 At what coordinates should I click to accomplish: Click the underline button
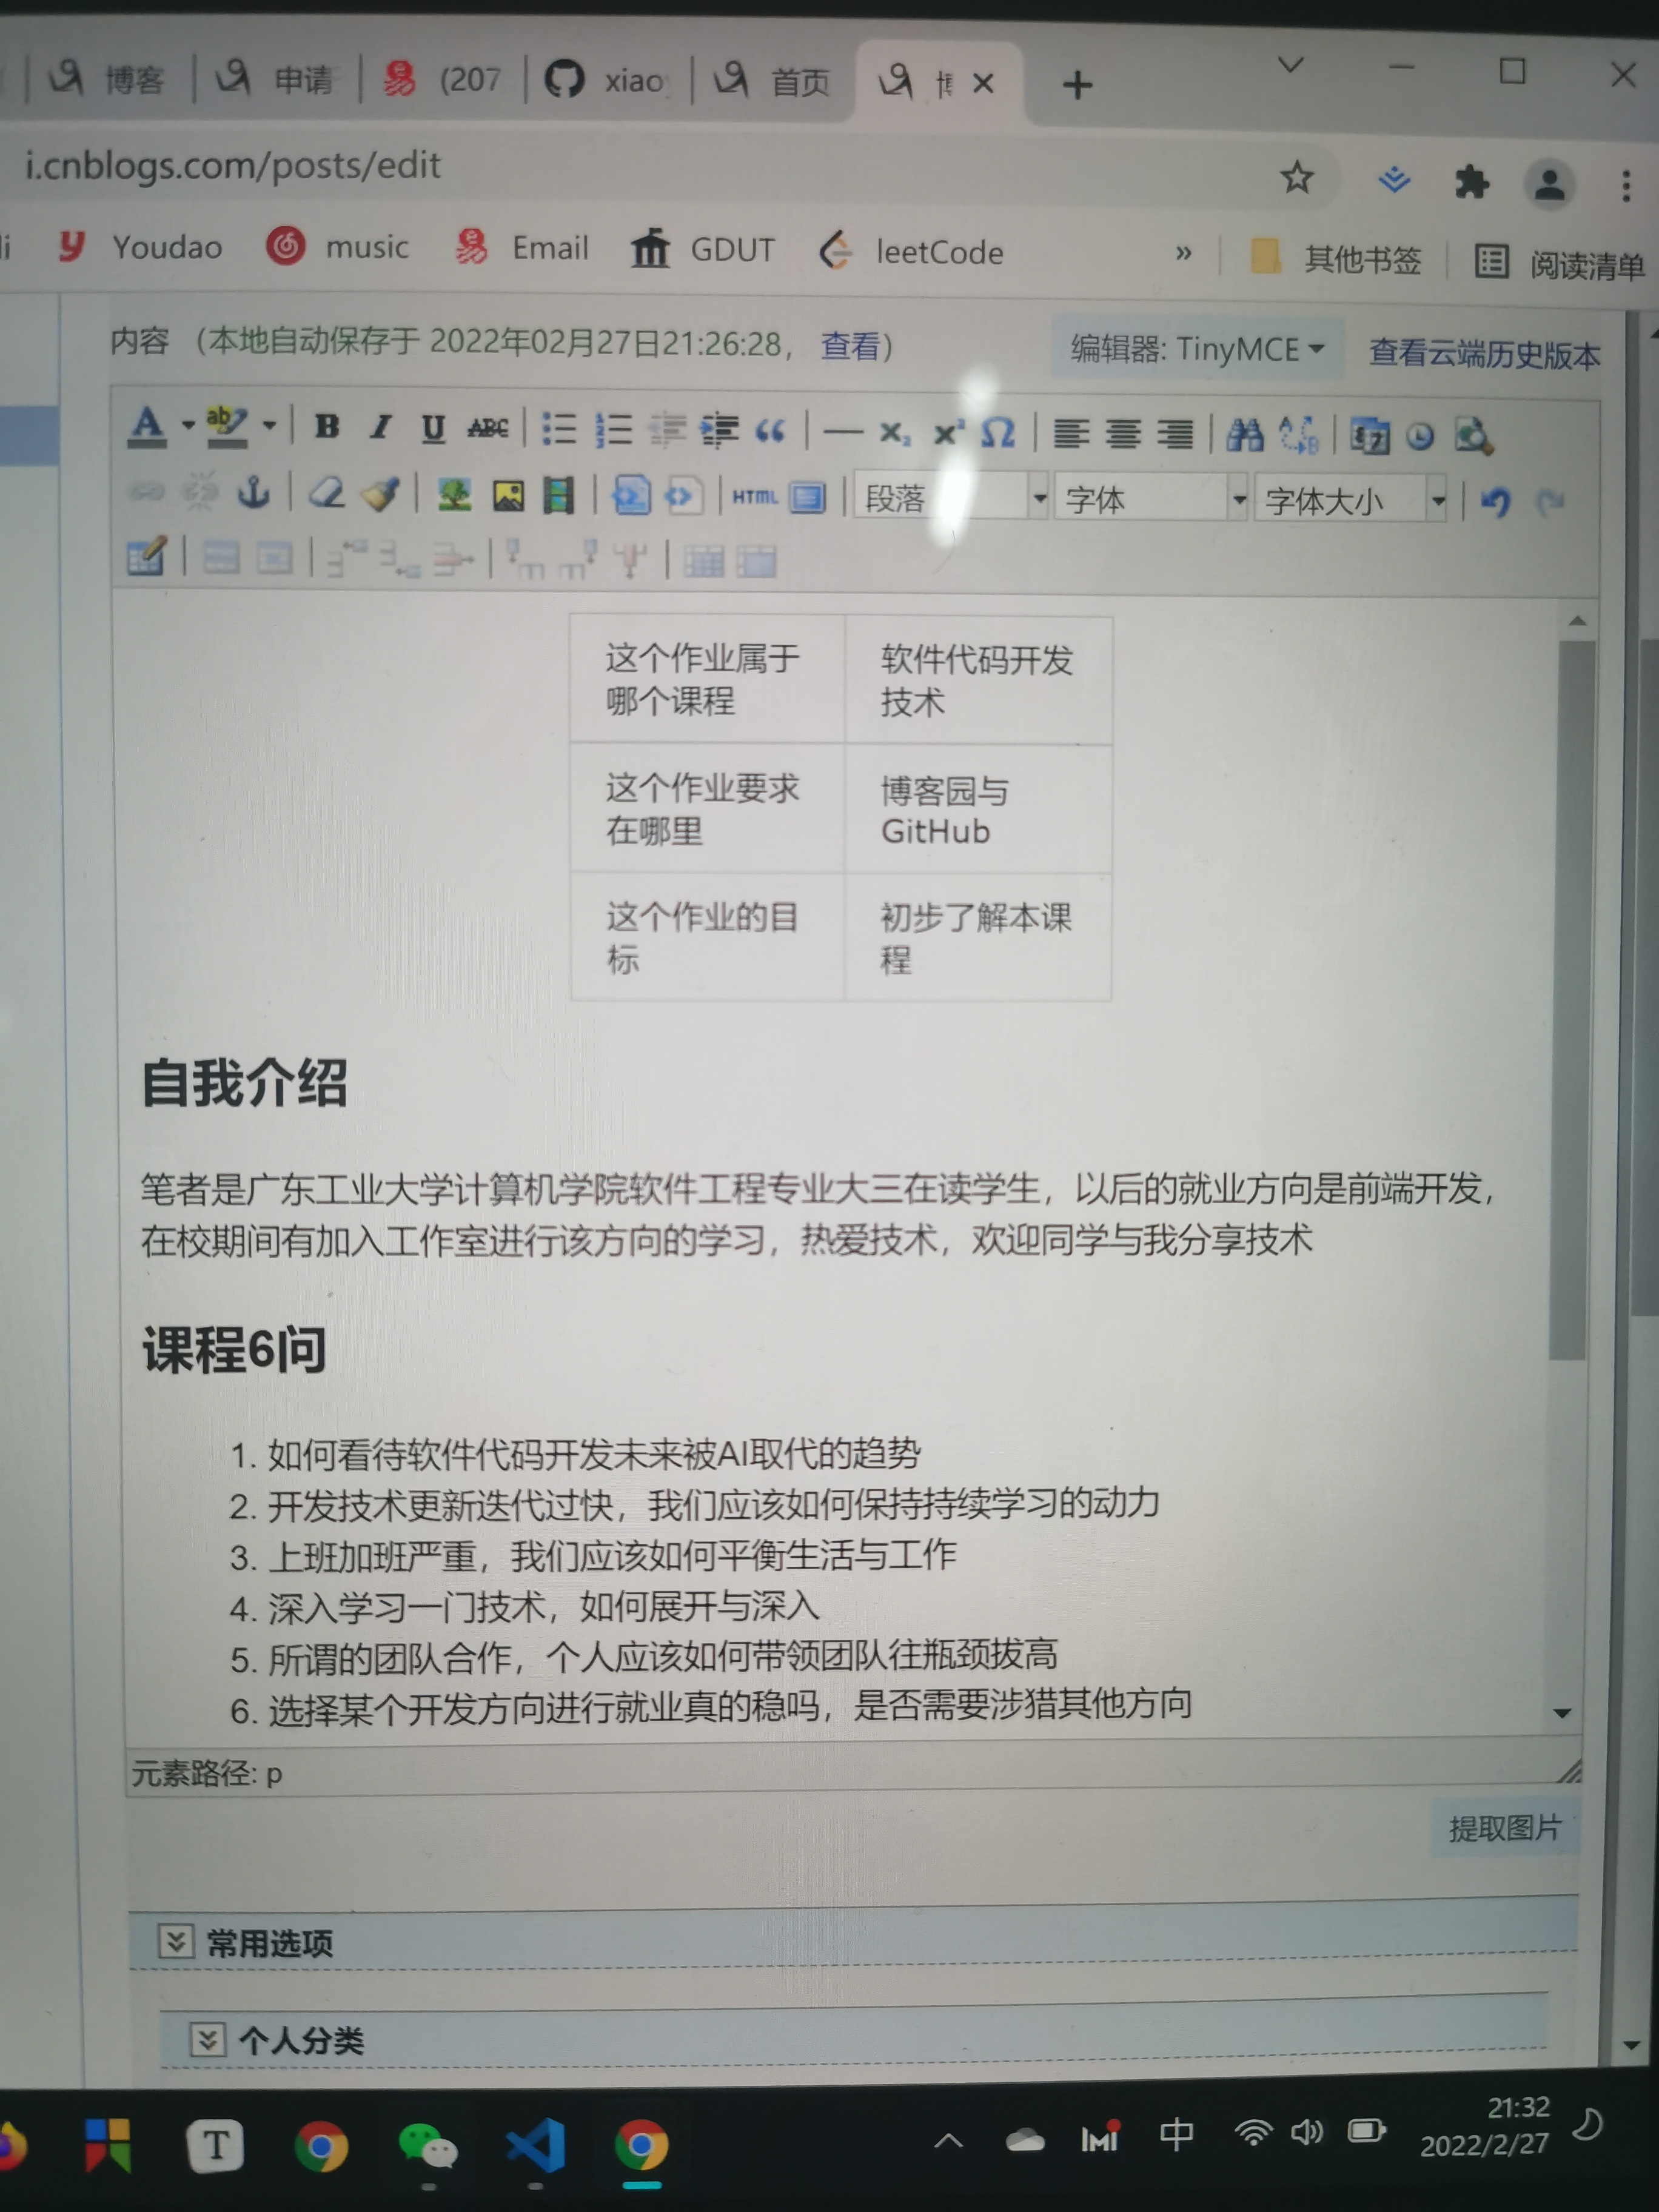click(x=432, y=430)
